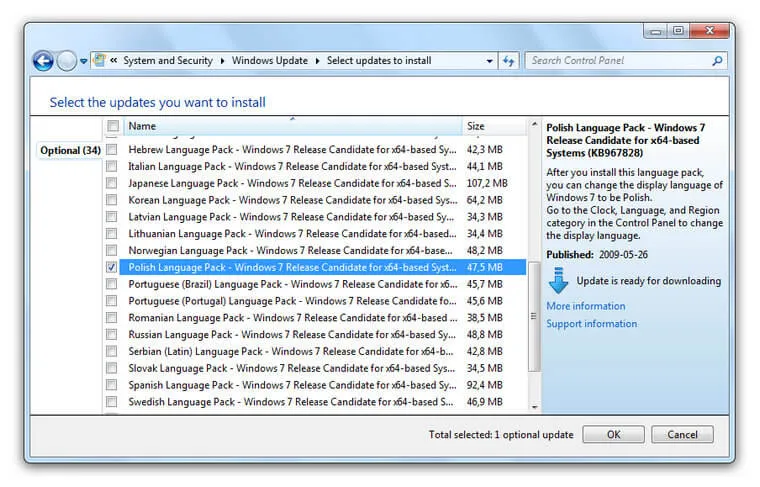Screen dimensions: 760x487
Task: Check Lithuanian Language Pack checkbox
Action: [112, 234]
